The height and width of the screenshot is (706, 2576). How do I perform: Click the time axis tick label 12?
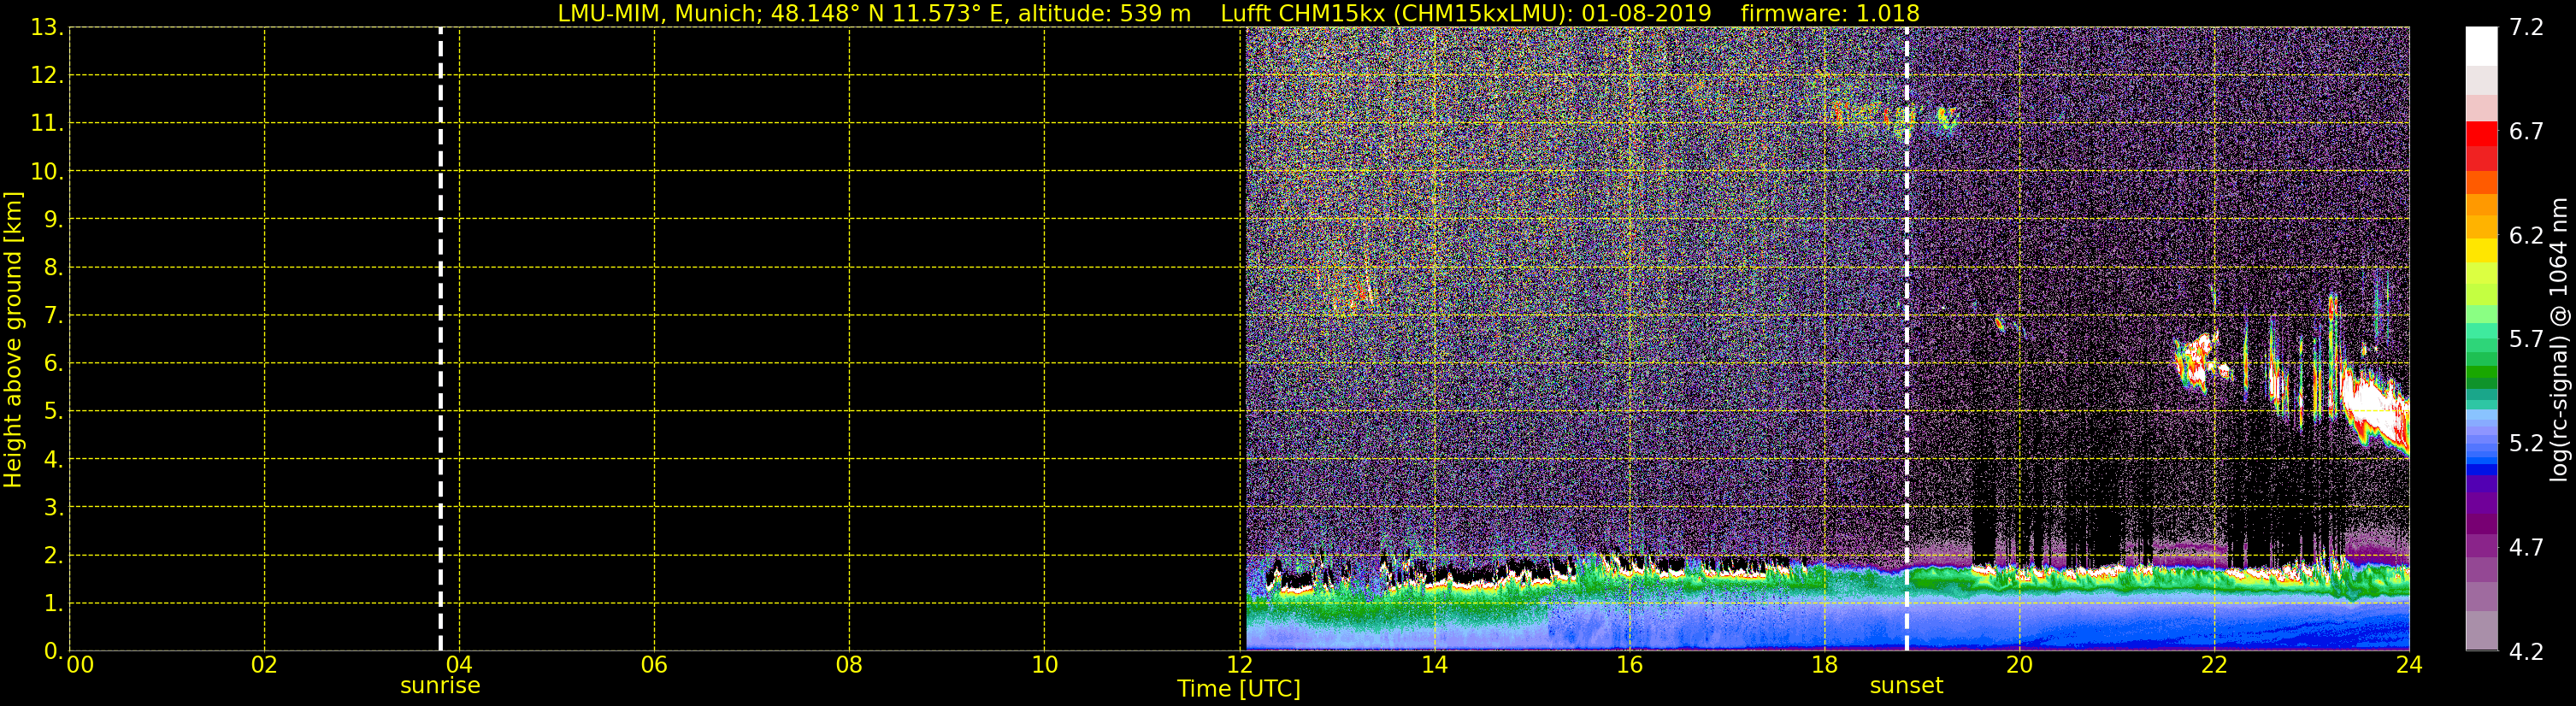click(x=1239, y=665)
